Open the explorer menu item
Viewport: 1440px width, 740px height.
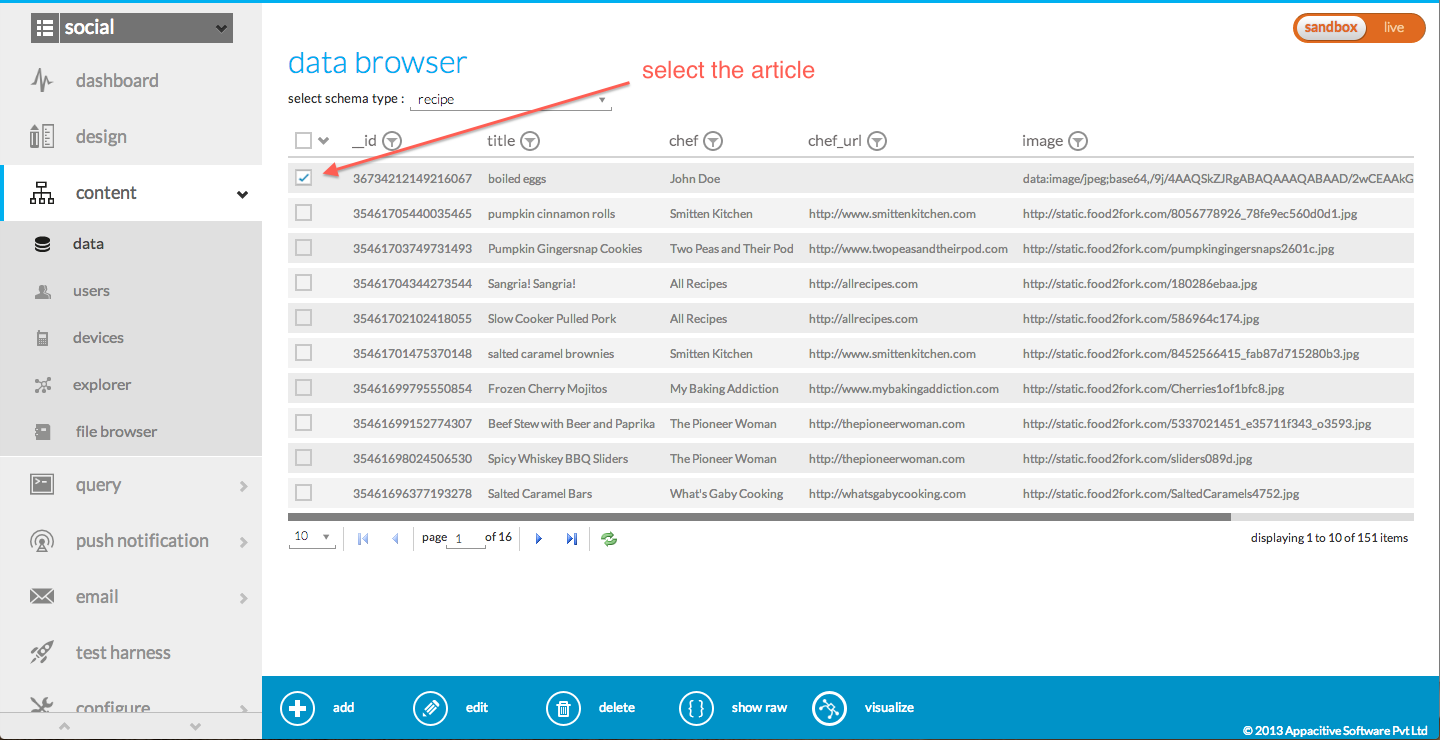pyautogui.click(x=102, y=385)
